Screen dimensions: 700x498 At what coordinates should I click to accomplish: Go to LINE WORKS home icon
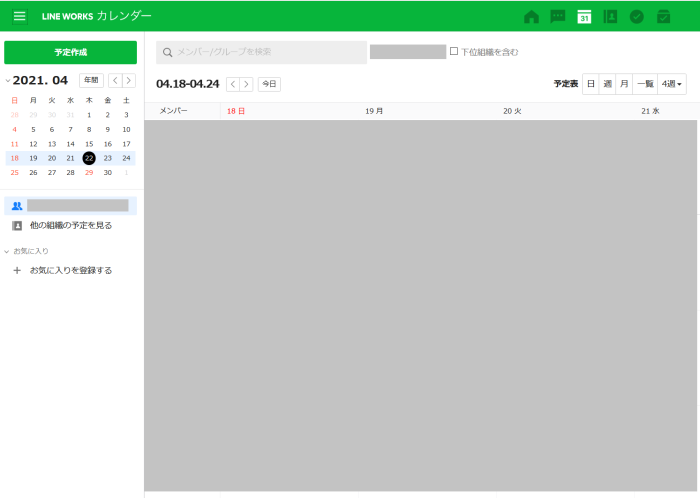[x=531, y=17]
